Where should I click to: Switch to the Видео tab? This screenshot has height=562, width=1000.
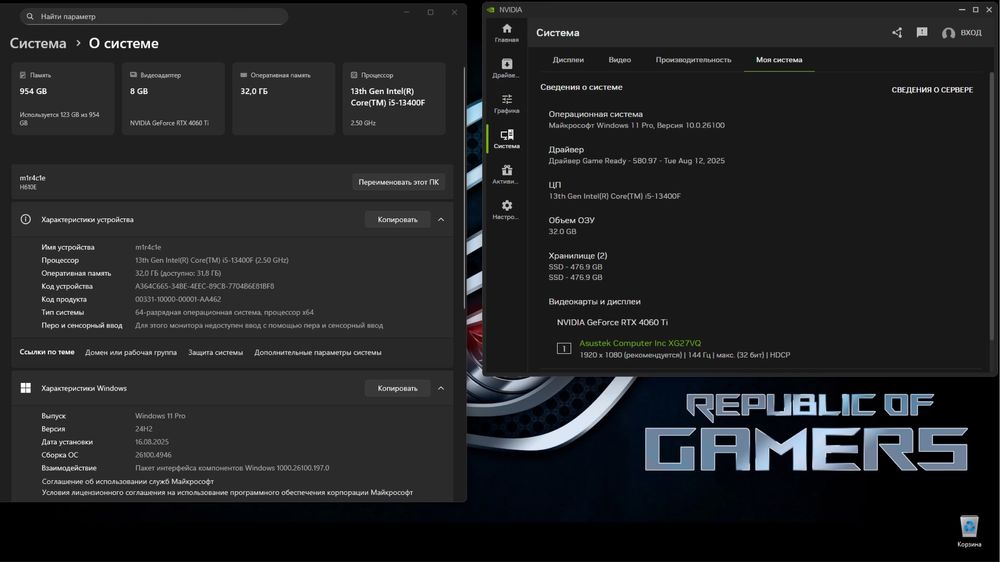pos(619,60)
